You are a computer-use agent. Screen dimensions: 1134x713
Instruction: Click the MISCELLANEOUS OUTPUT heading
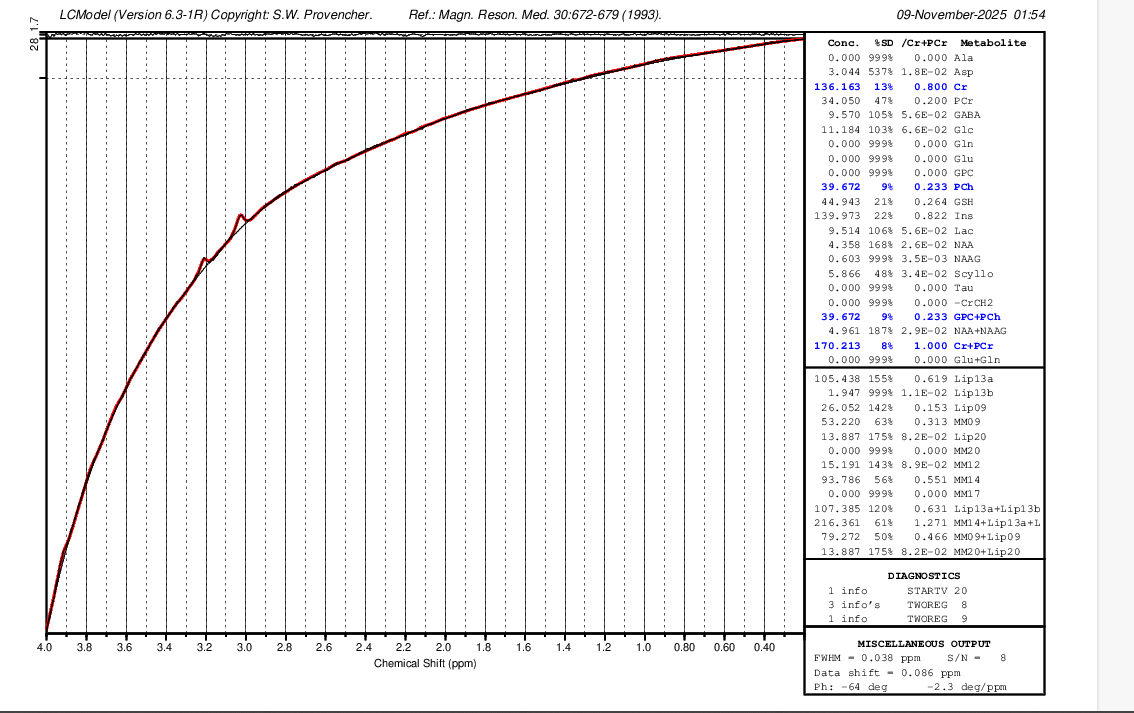click(923, 643)
